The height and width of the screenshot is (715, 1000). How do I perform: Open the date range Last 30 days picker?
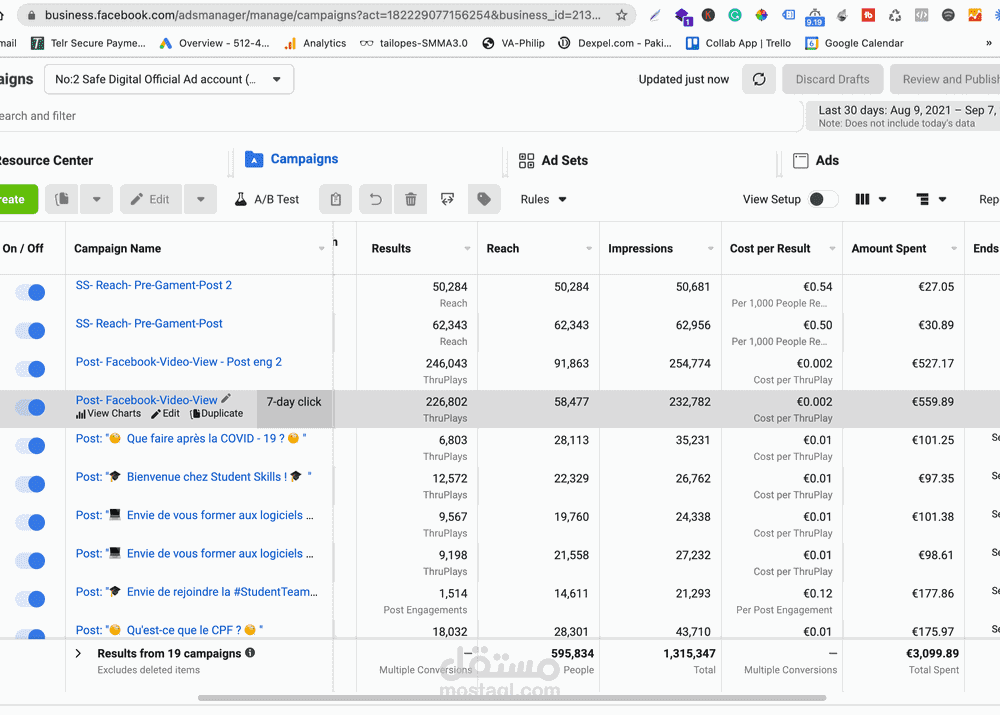click(x=902, y=116)
